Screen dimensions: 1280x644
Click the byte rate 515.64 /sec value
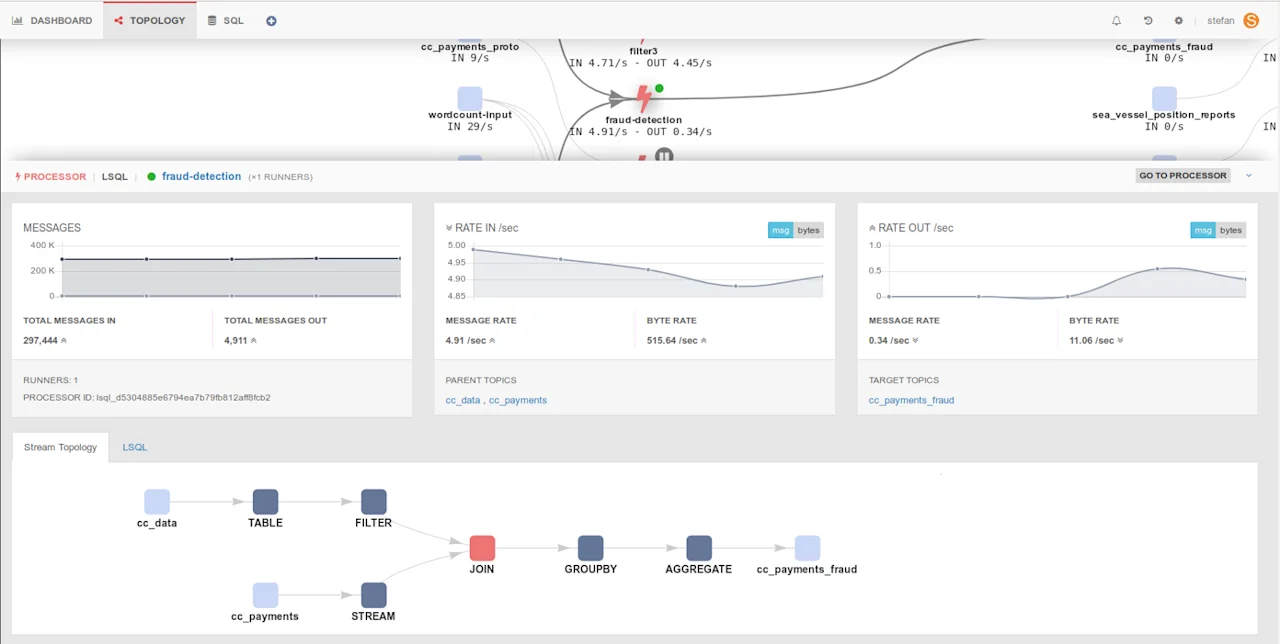pyautogui.click(x=672, y=340)
